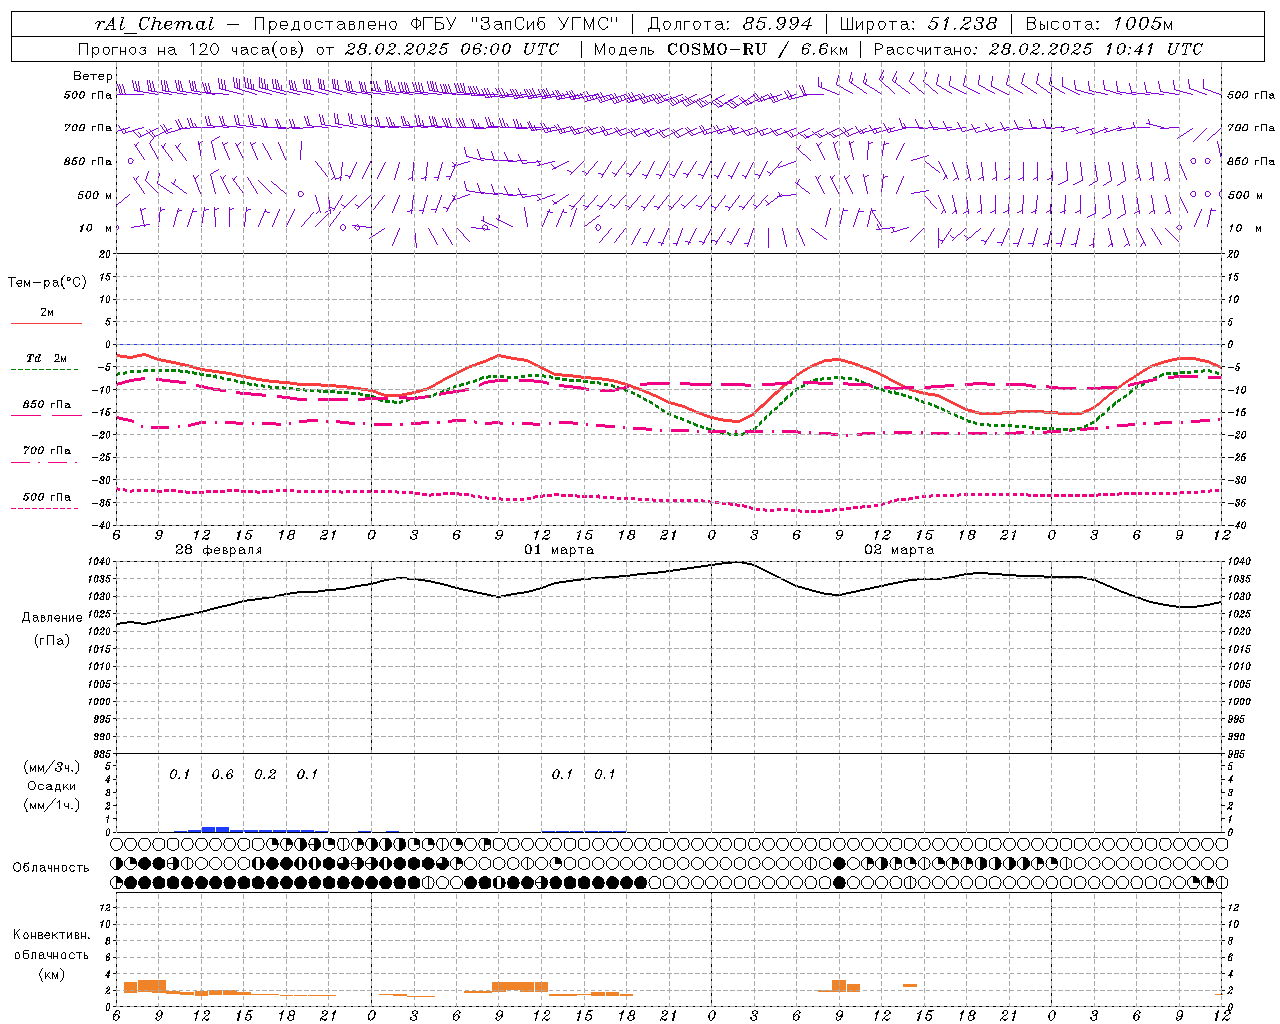
Task: Click the 01 марта date marker
Action: 559,550
